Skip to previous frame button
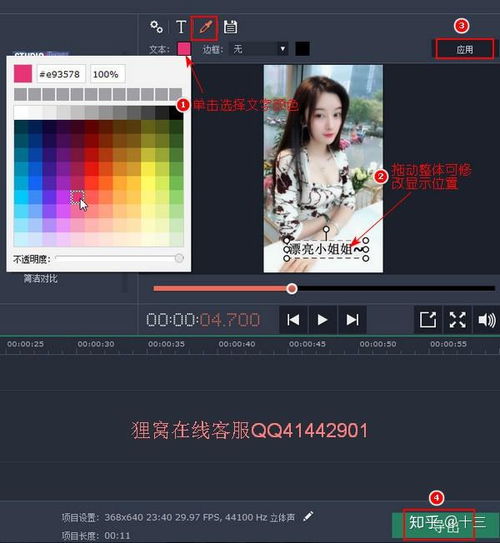The height and width of the screenshot is (543, 500). tap(293, 320)
